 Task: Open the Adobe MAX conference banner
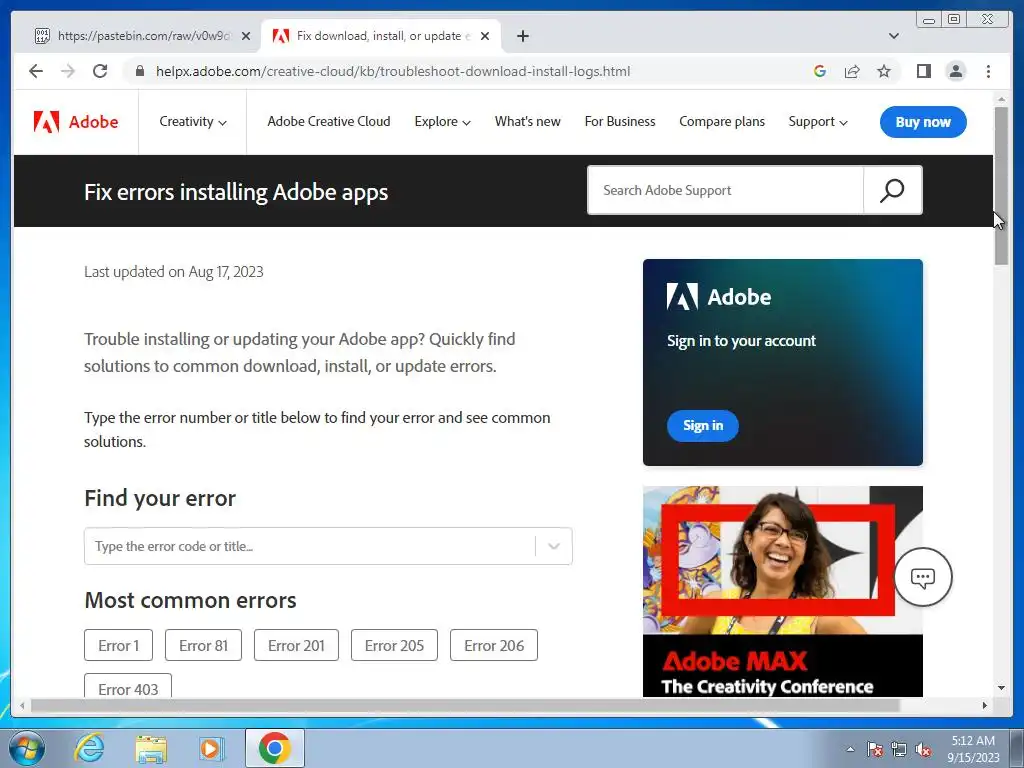tap(782, 592)
